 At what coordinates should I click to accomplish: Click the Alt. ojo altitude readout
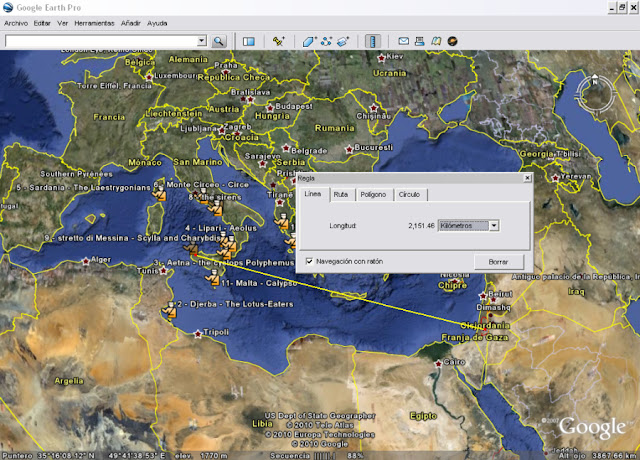tap(598, 456)
